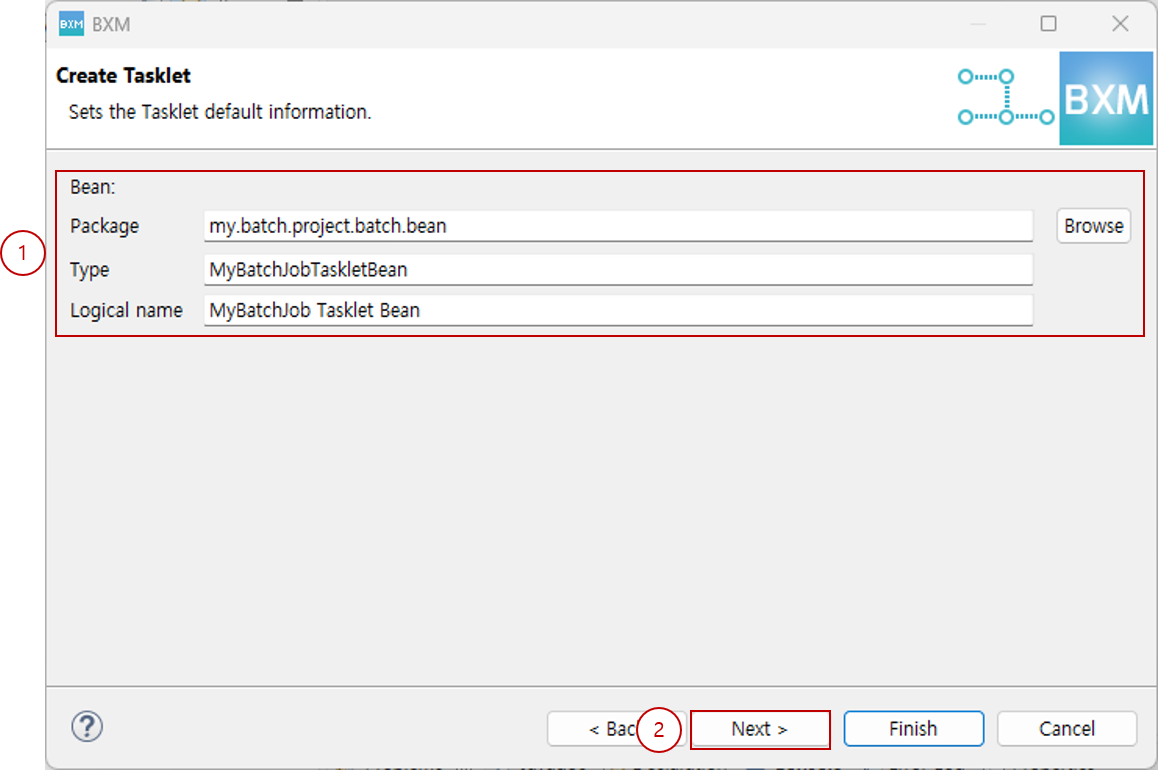Click the "Logical name" field label
Screen dimensions: 1158x770
[126, 311]
